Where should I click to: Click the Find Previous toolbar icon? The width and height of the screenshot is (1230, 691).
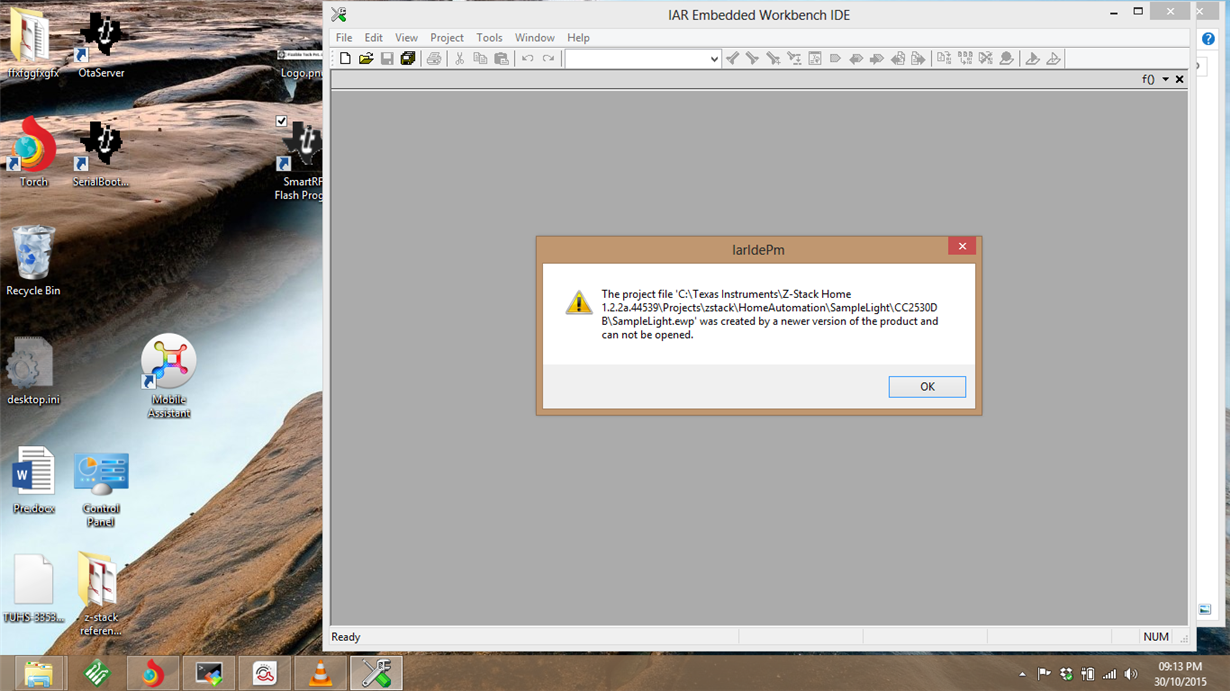coord(732,59)
